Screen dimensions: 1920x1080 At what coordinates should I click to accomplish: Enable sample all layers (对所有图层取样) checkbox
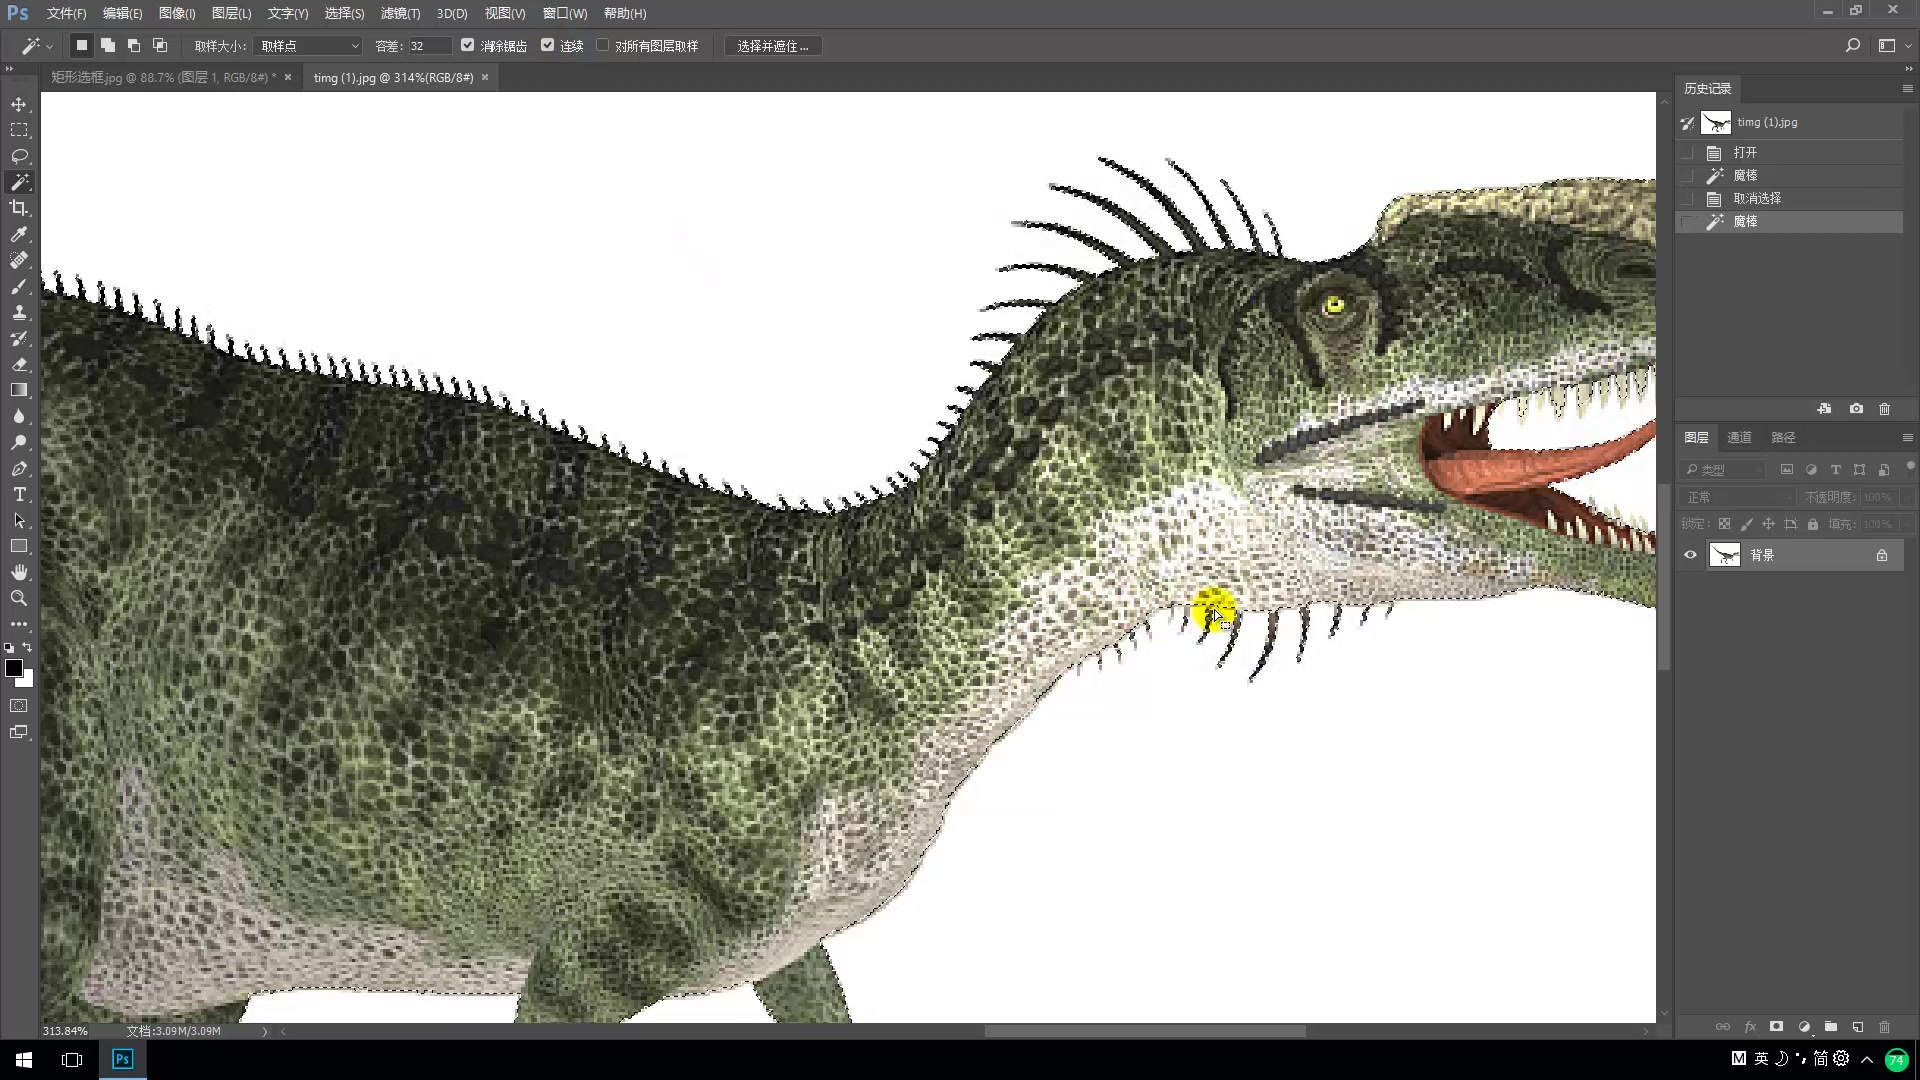[x=603, y=45]
